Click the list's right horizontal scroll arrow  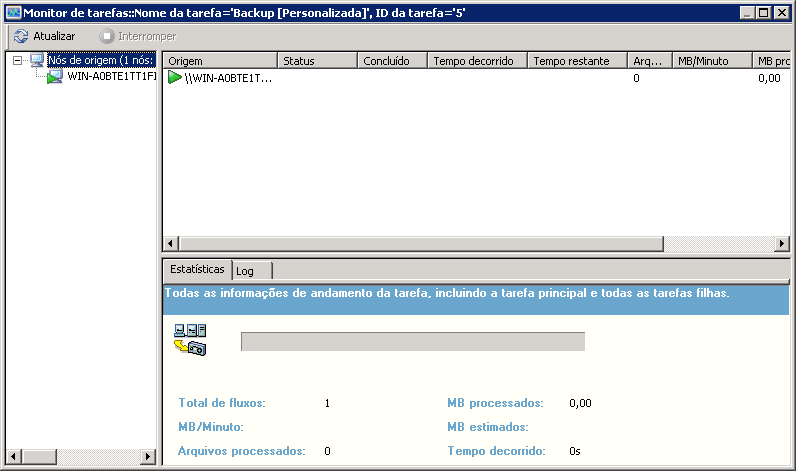(x=782, y=244)
